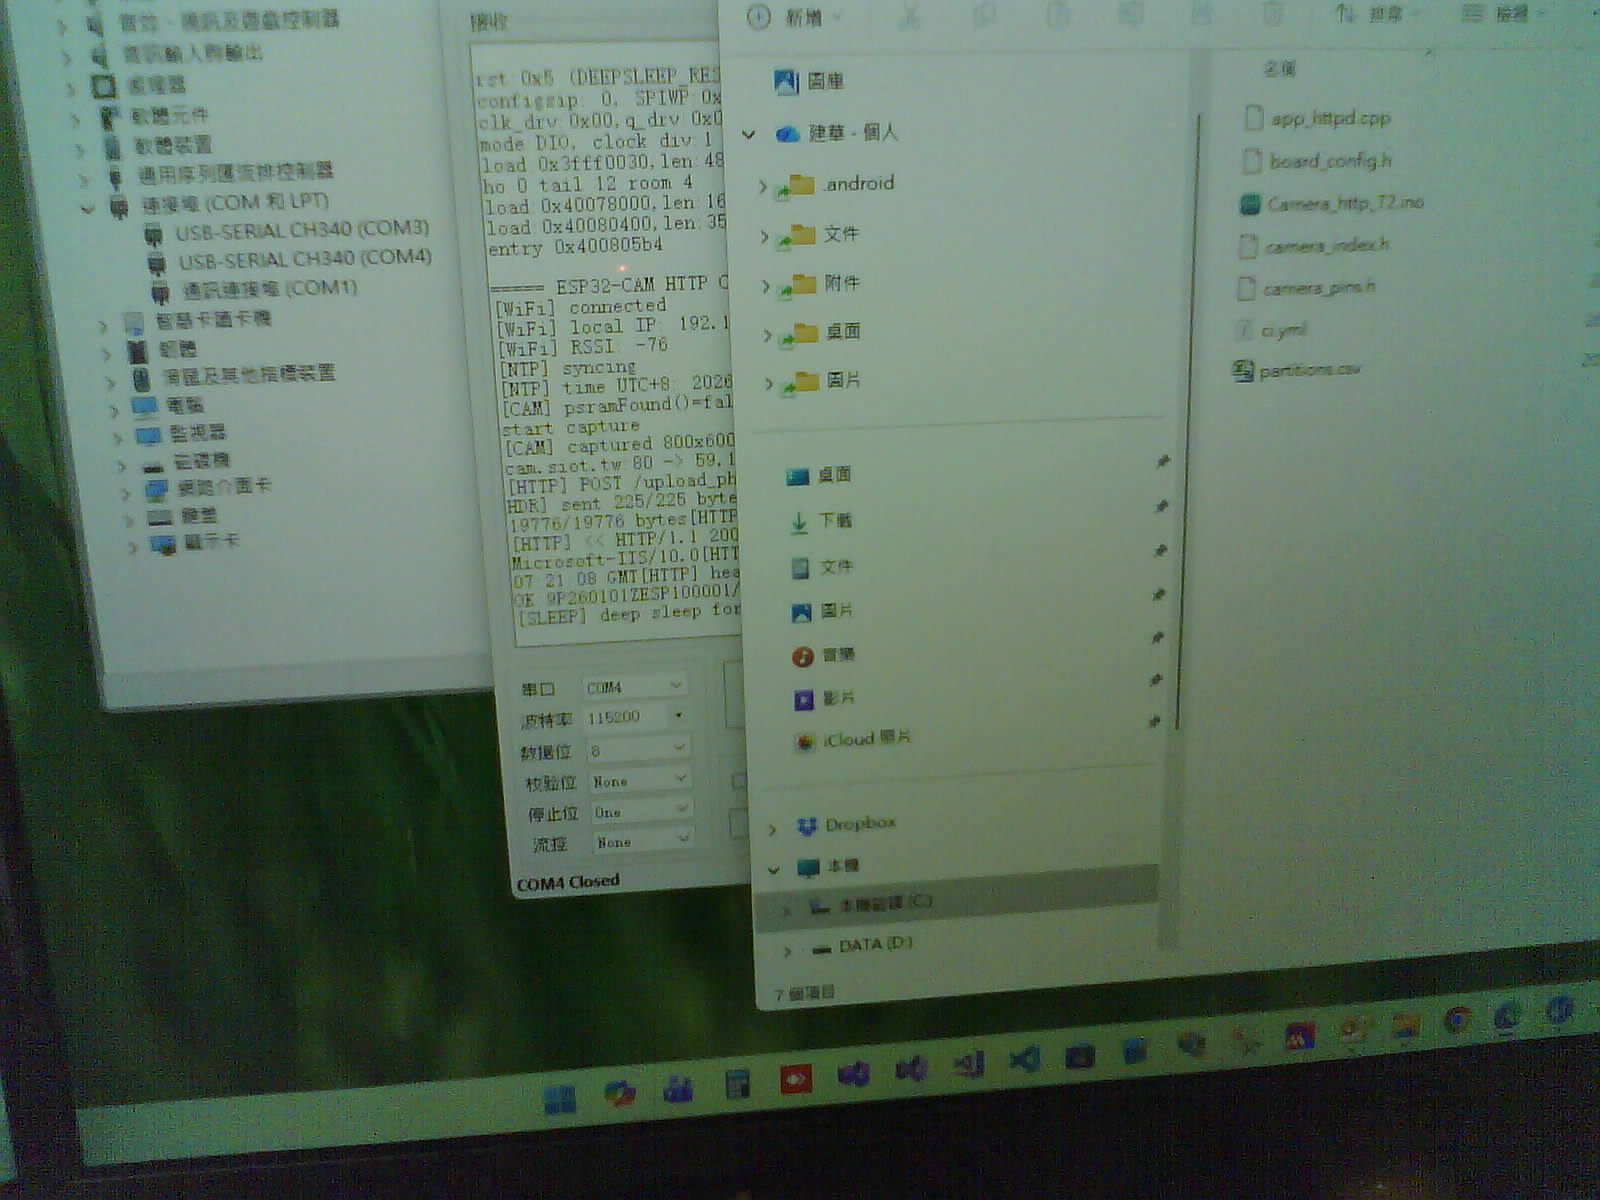Launch Calculator from the taskbar

tap(737, 1085)
